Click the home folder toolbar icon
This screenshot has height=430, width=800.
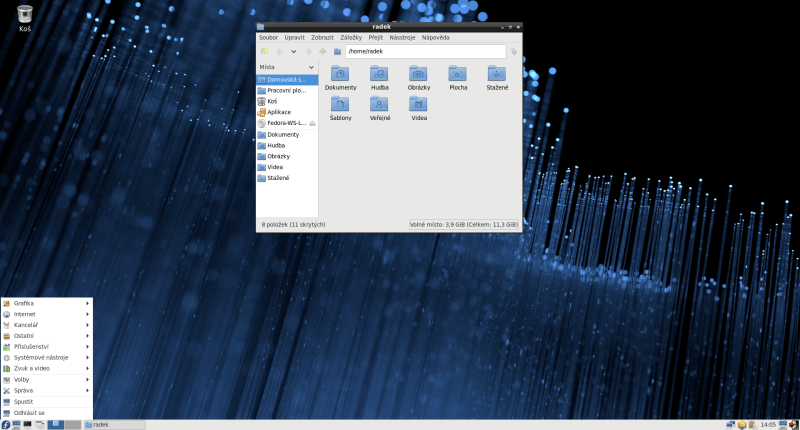point(337,51)
